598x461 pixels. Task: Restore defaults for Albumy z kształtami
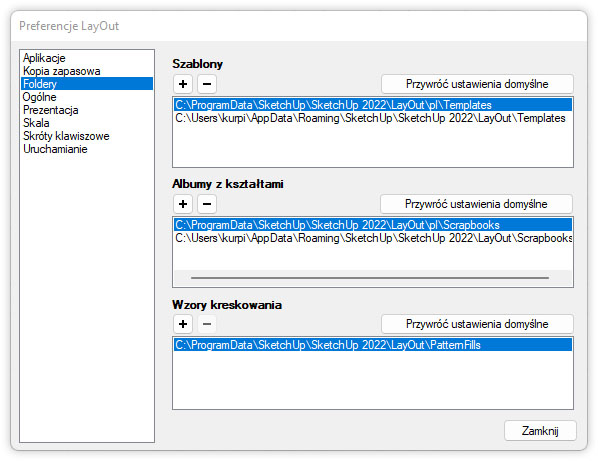coord(476,204)
